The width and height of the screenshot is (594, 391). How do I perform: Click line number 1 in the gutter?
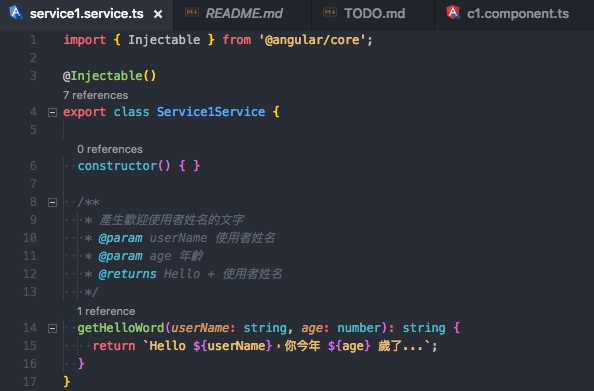click(33, 40)
